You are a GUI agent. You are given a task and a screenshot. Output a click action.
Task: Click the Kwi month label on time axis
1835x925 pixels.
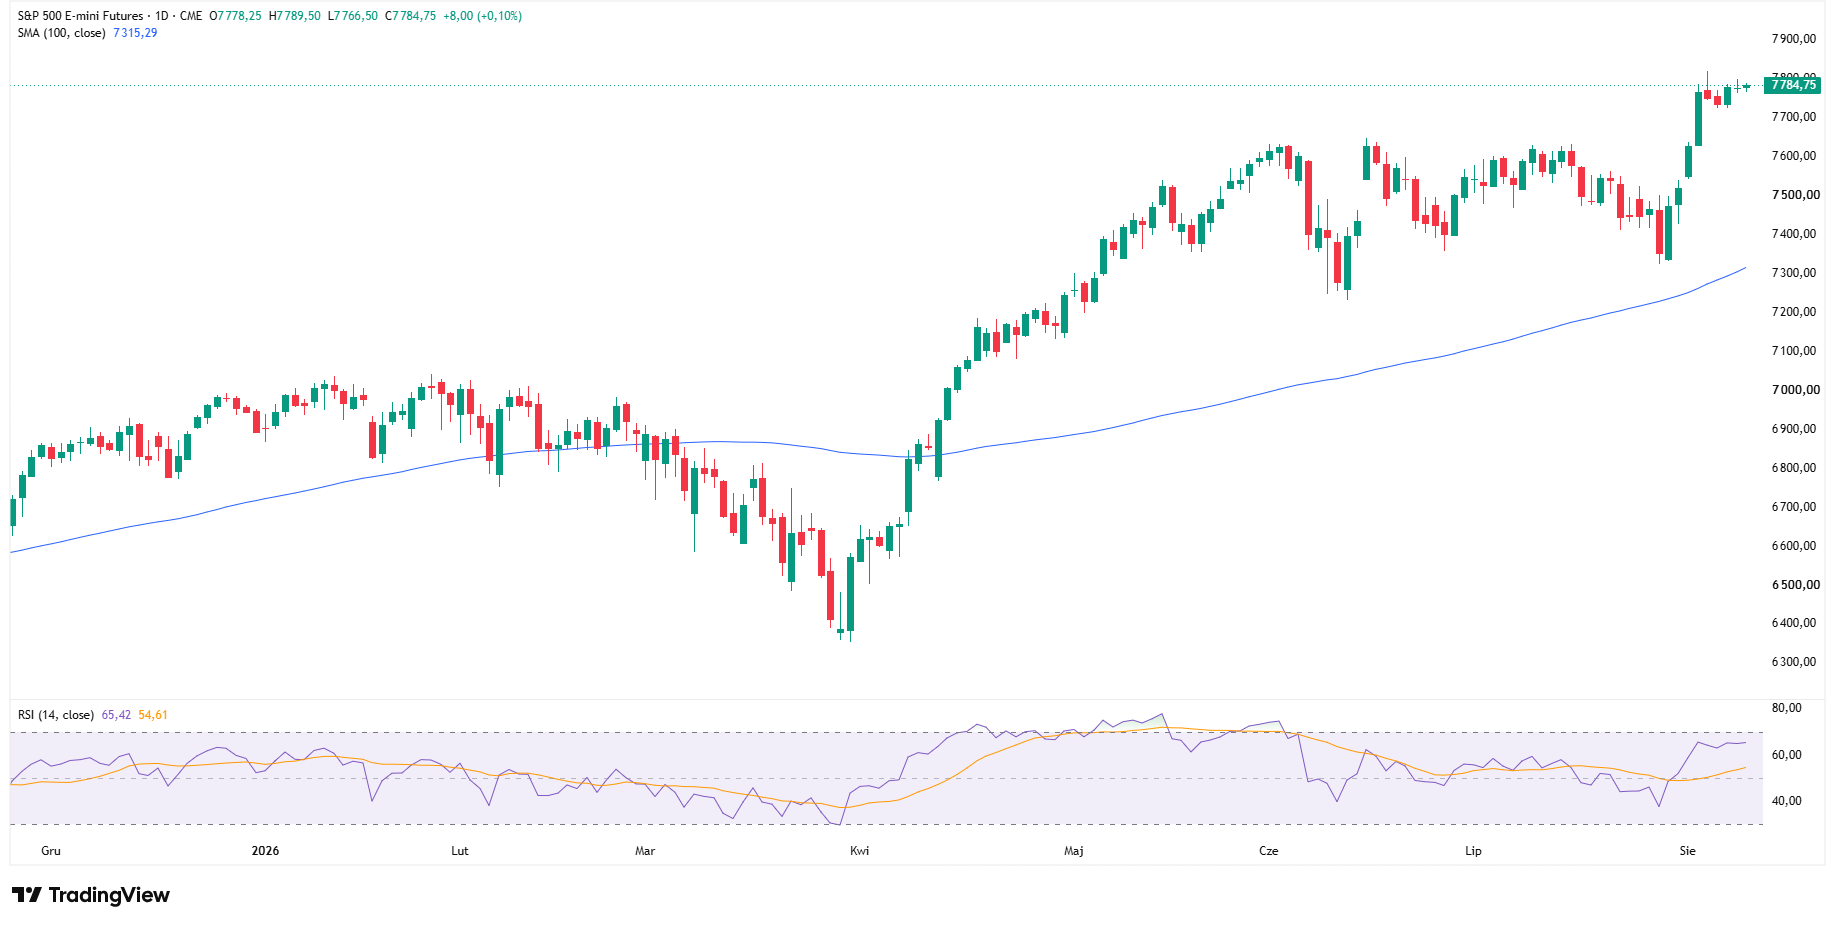pyautogui.click(x=859, y=851)
